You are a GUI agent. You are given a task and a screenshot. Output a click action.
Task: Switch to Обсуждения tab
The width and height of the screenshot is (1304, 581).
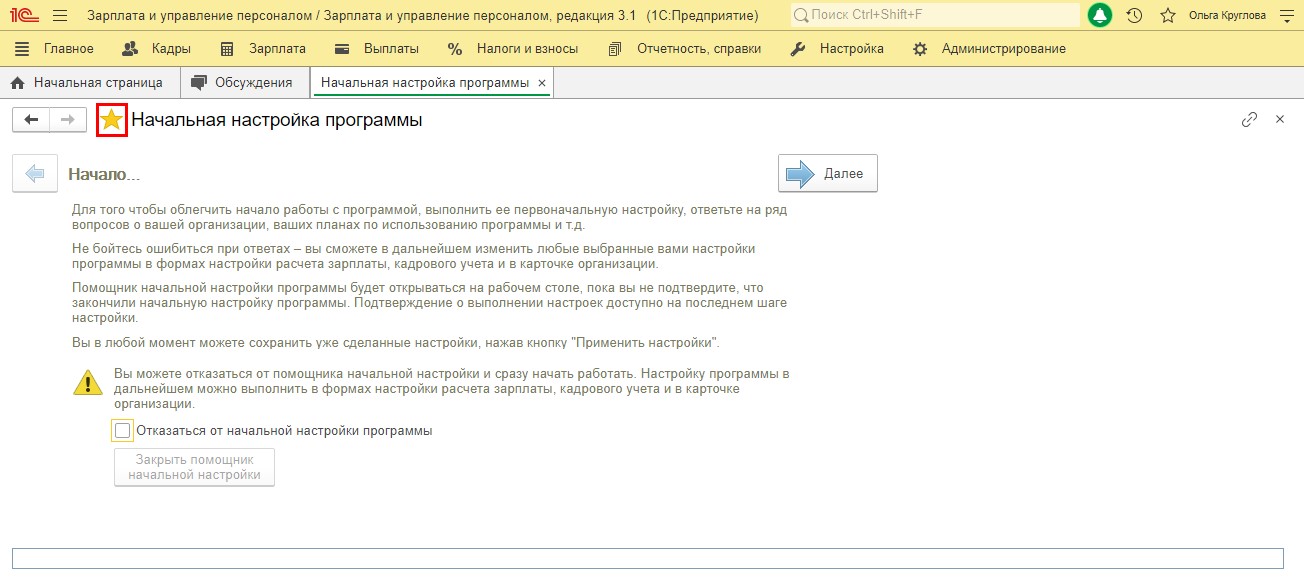[245, 83]
